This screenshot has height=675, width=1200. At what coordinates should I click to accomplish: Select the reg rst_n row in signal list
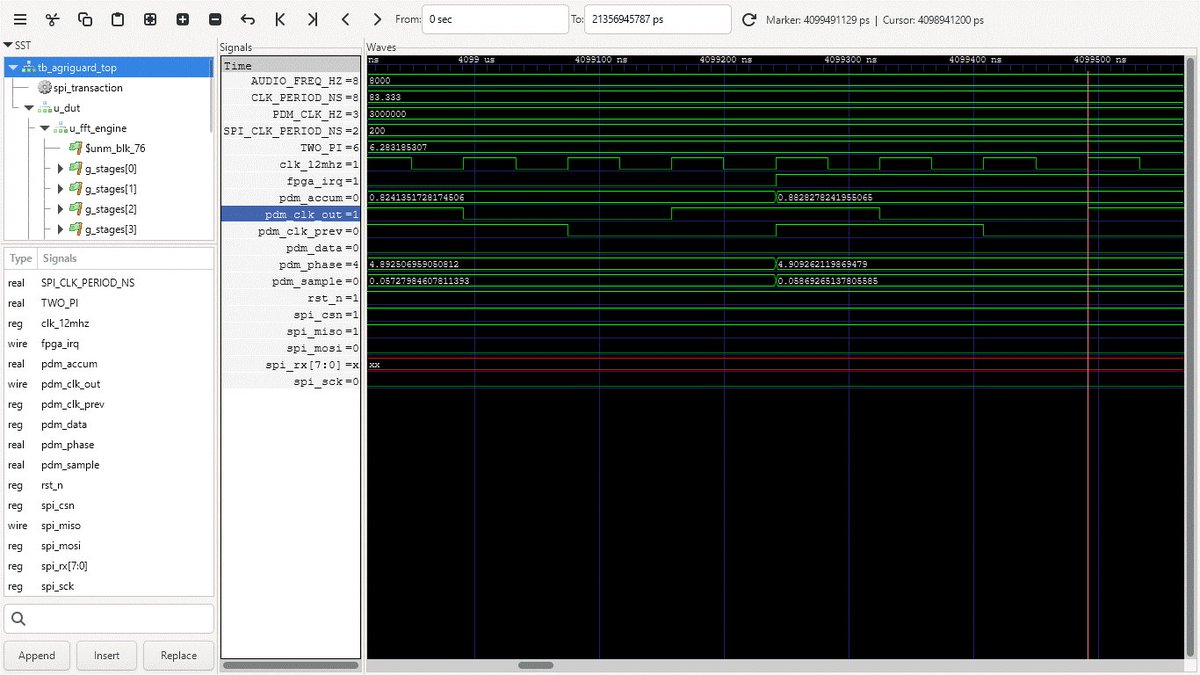click(x=109, y=485)
